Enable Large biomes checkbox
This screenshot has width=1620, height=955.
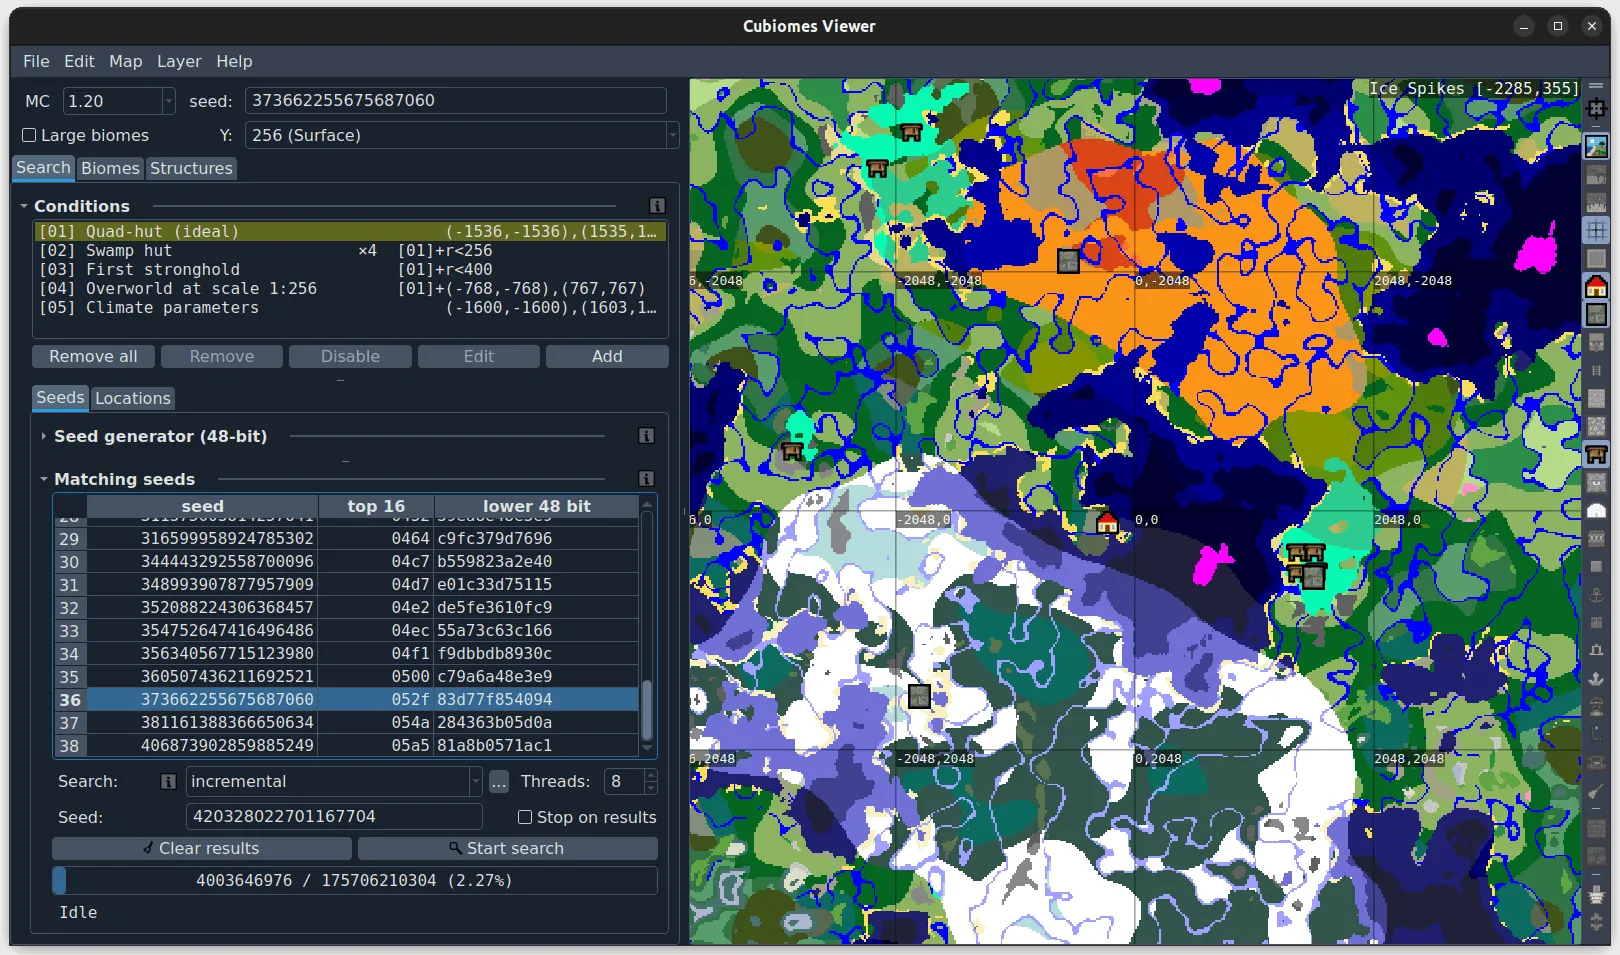tap(30, 135)
